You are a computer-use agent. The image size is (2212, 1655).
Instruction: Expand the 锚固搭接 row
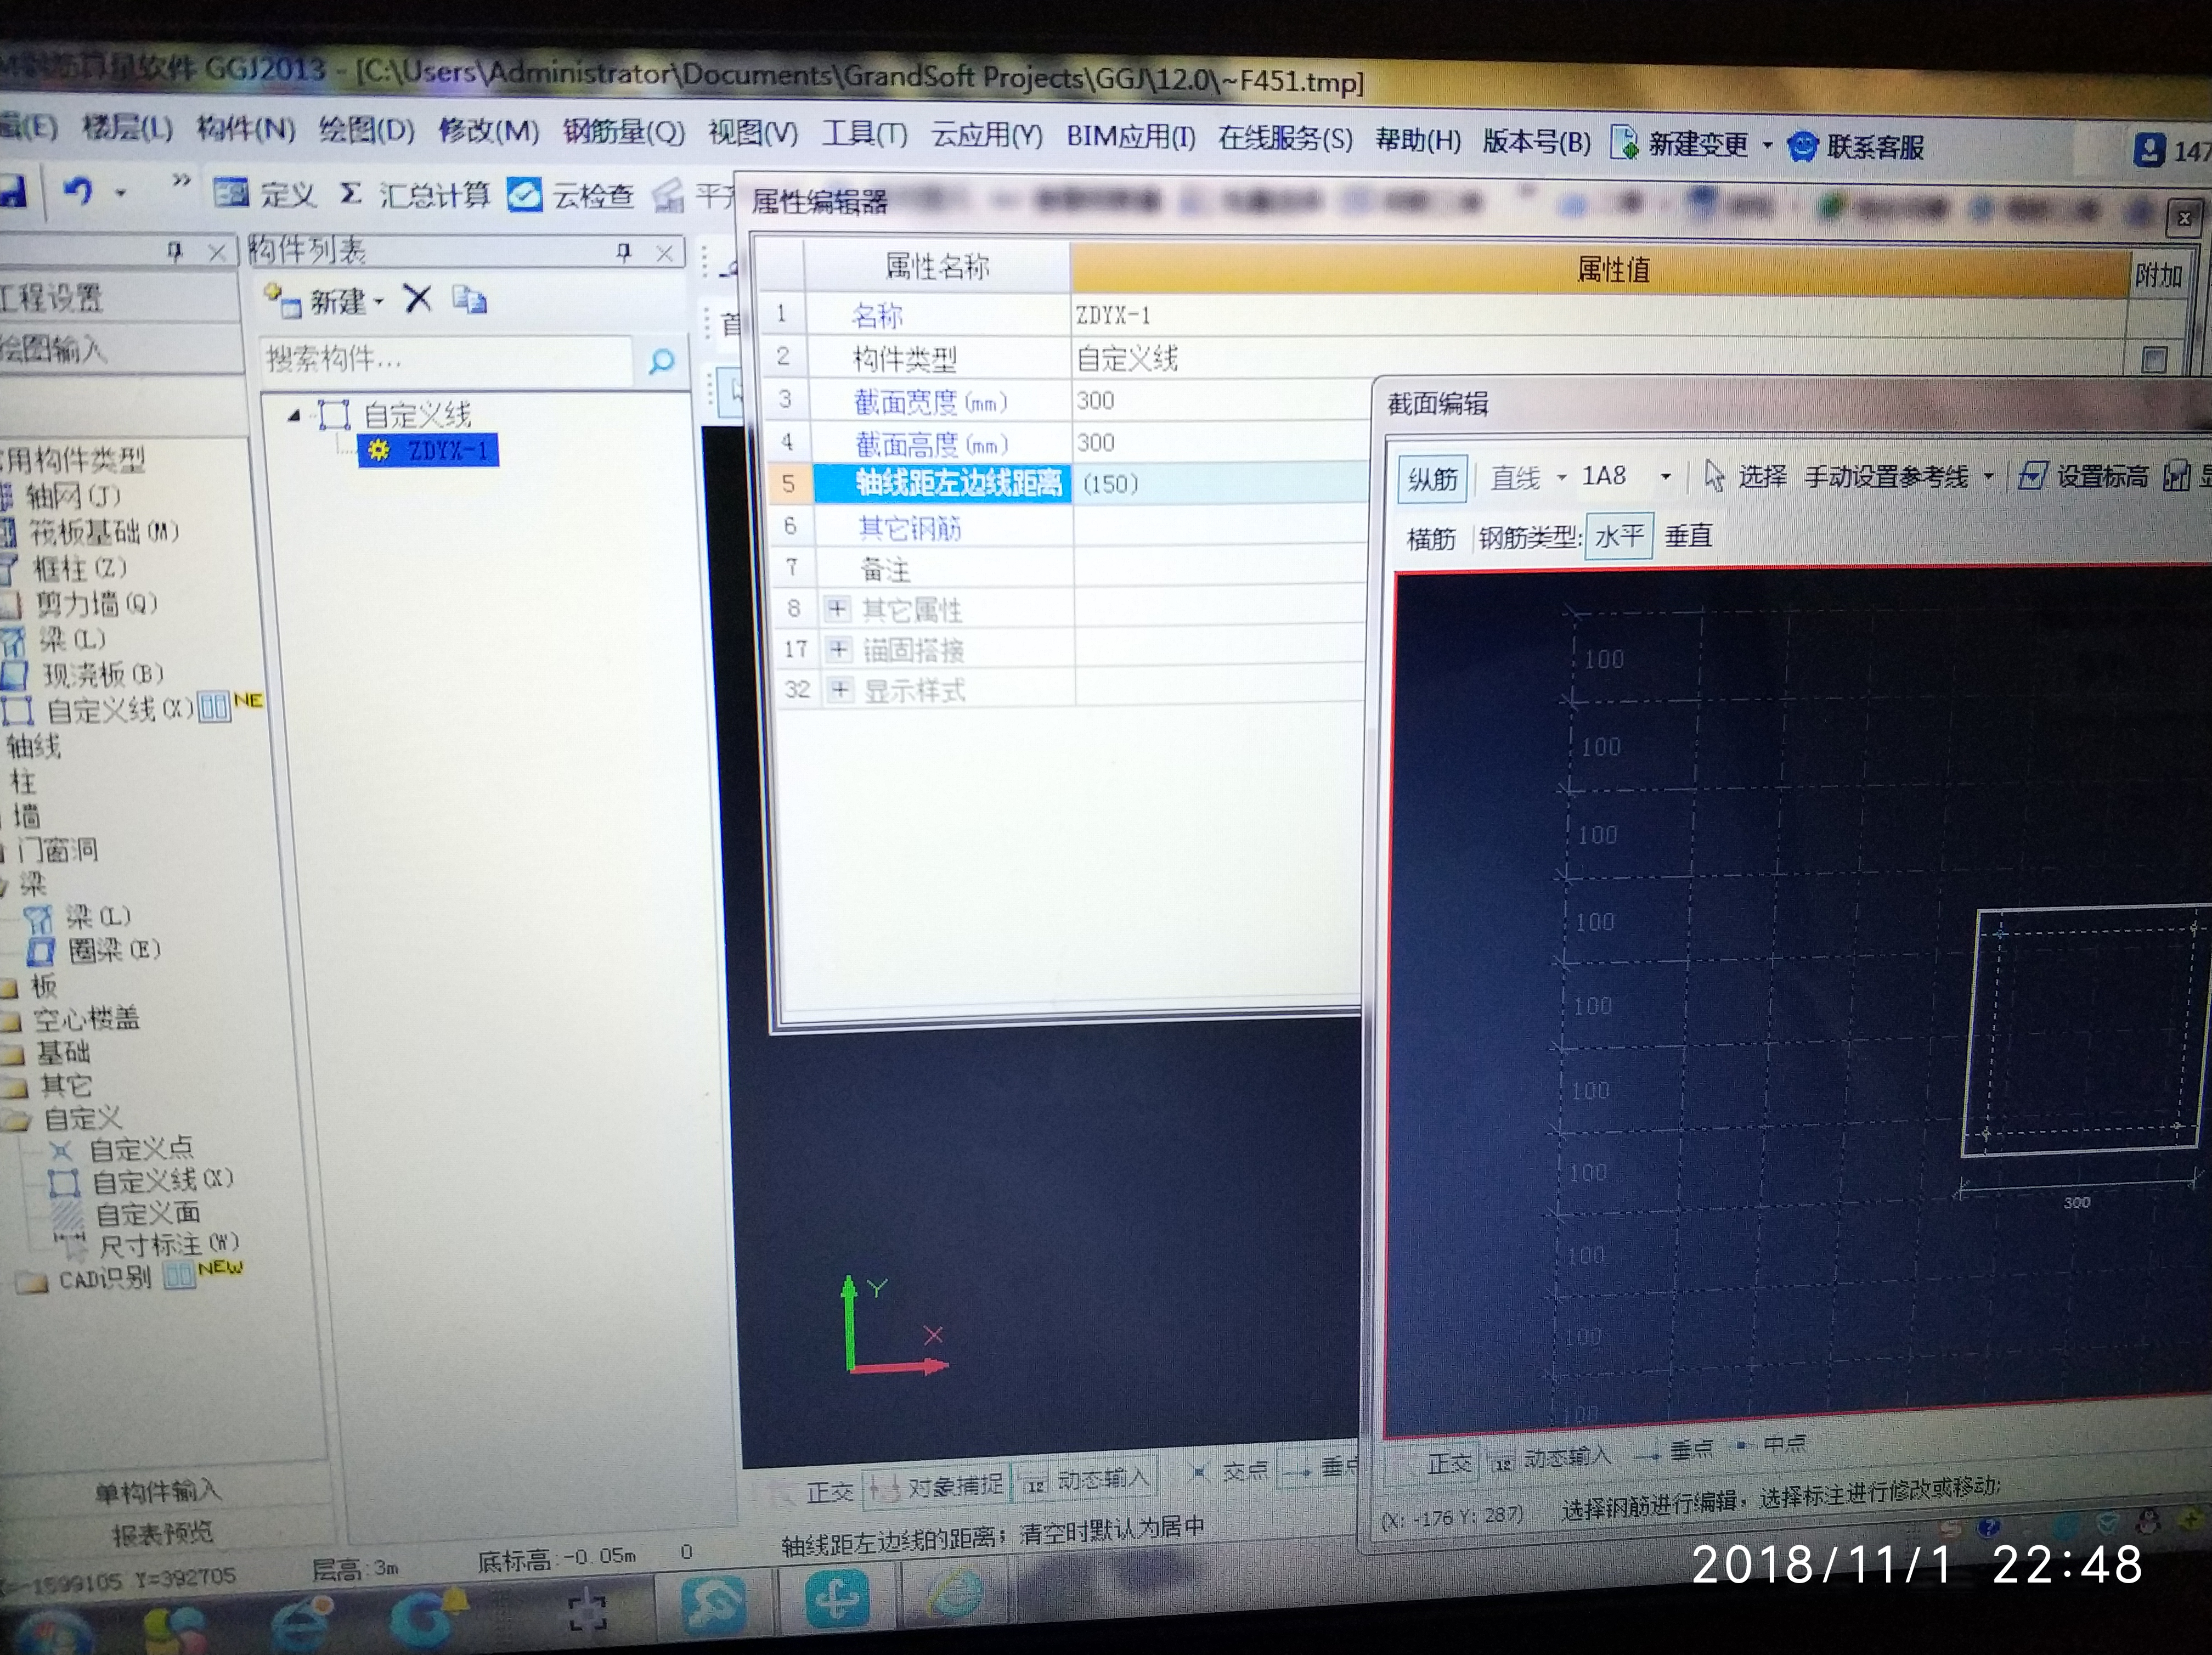pos(839,650)
